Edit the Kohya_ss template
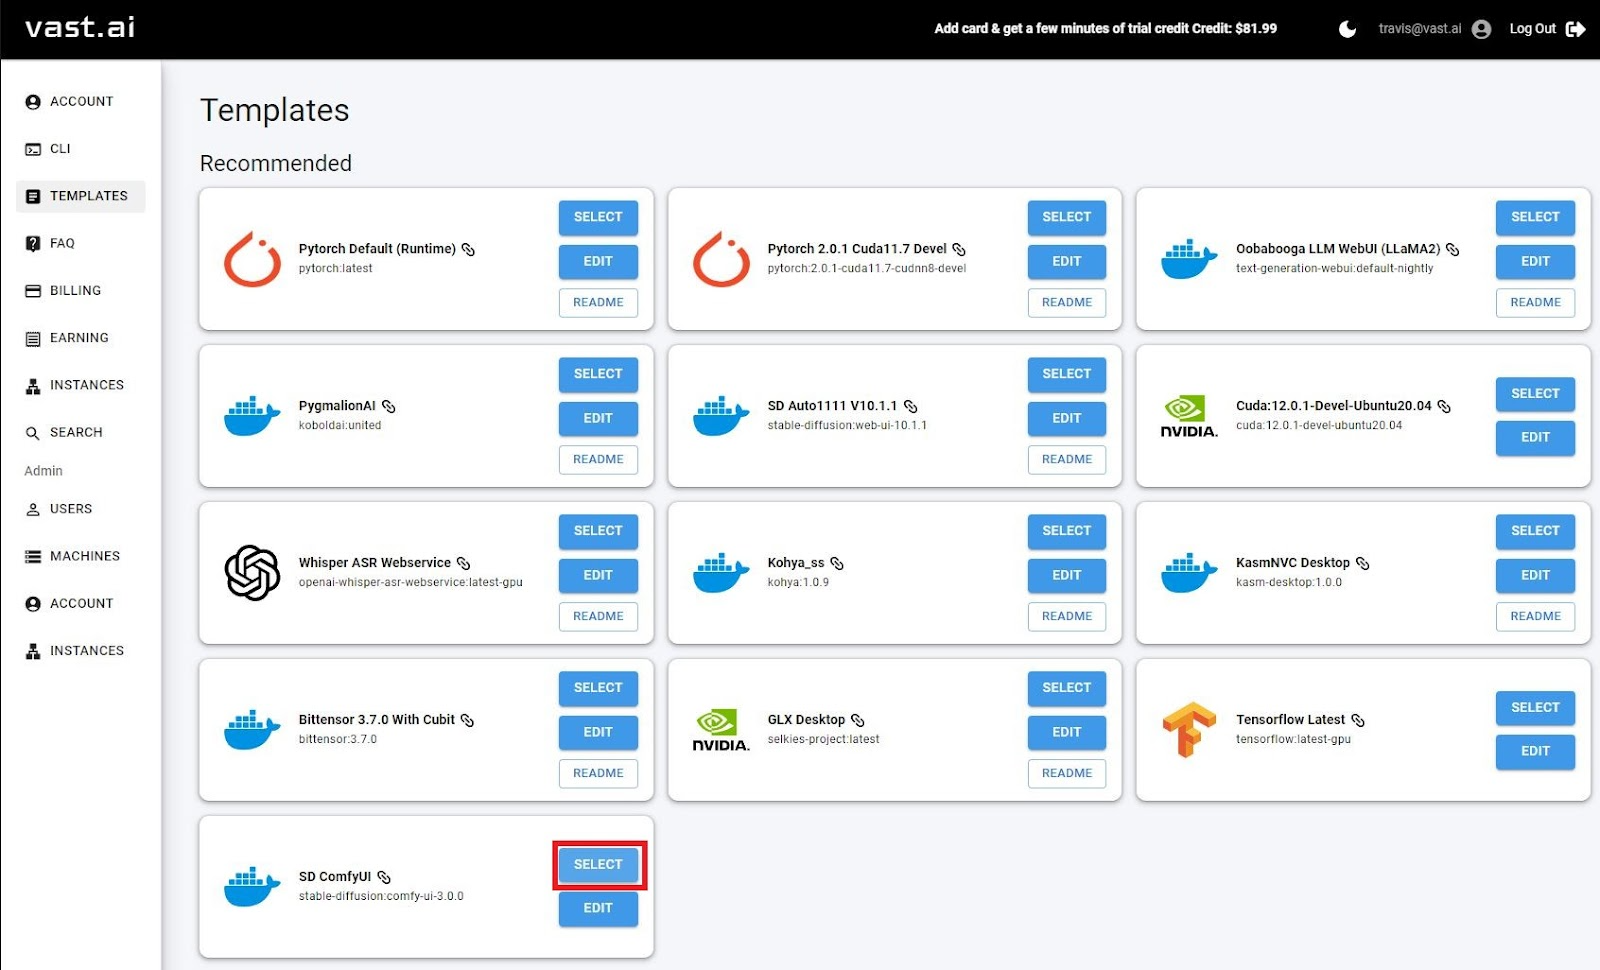1600x970 pixels. (x=1067, y=576)
